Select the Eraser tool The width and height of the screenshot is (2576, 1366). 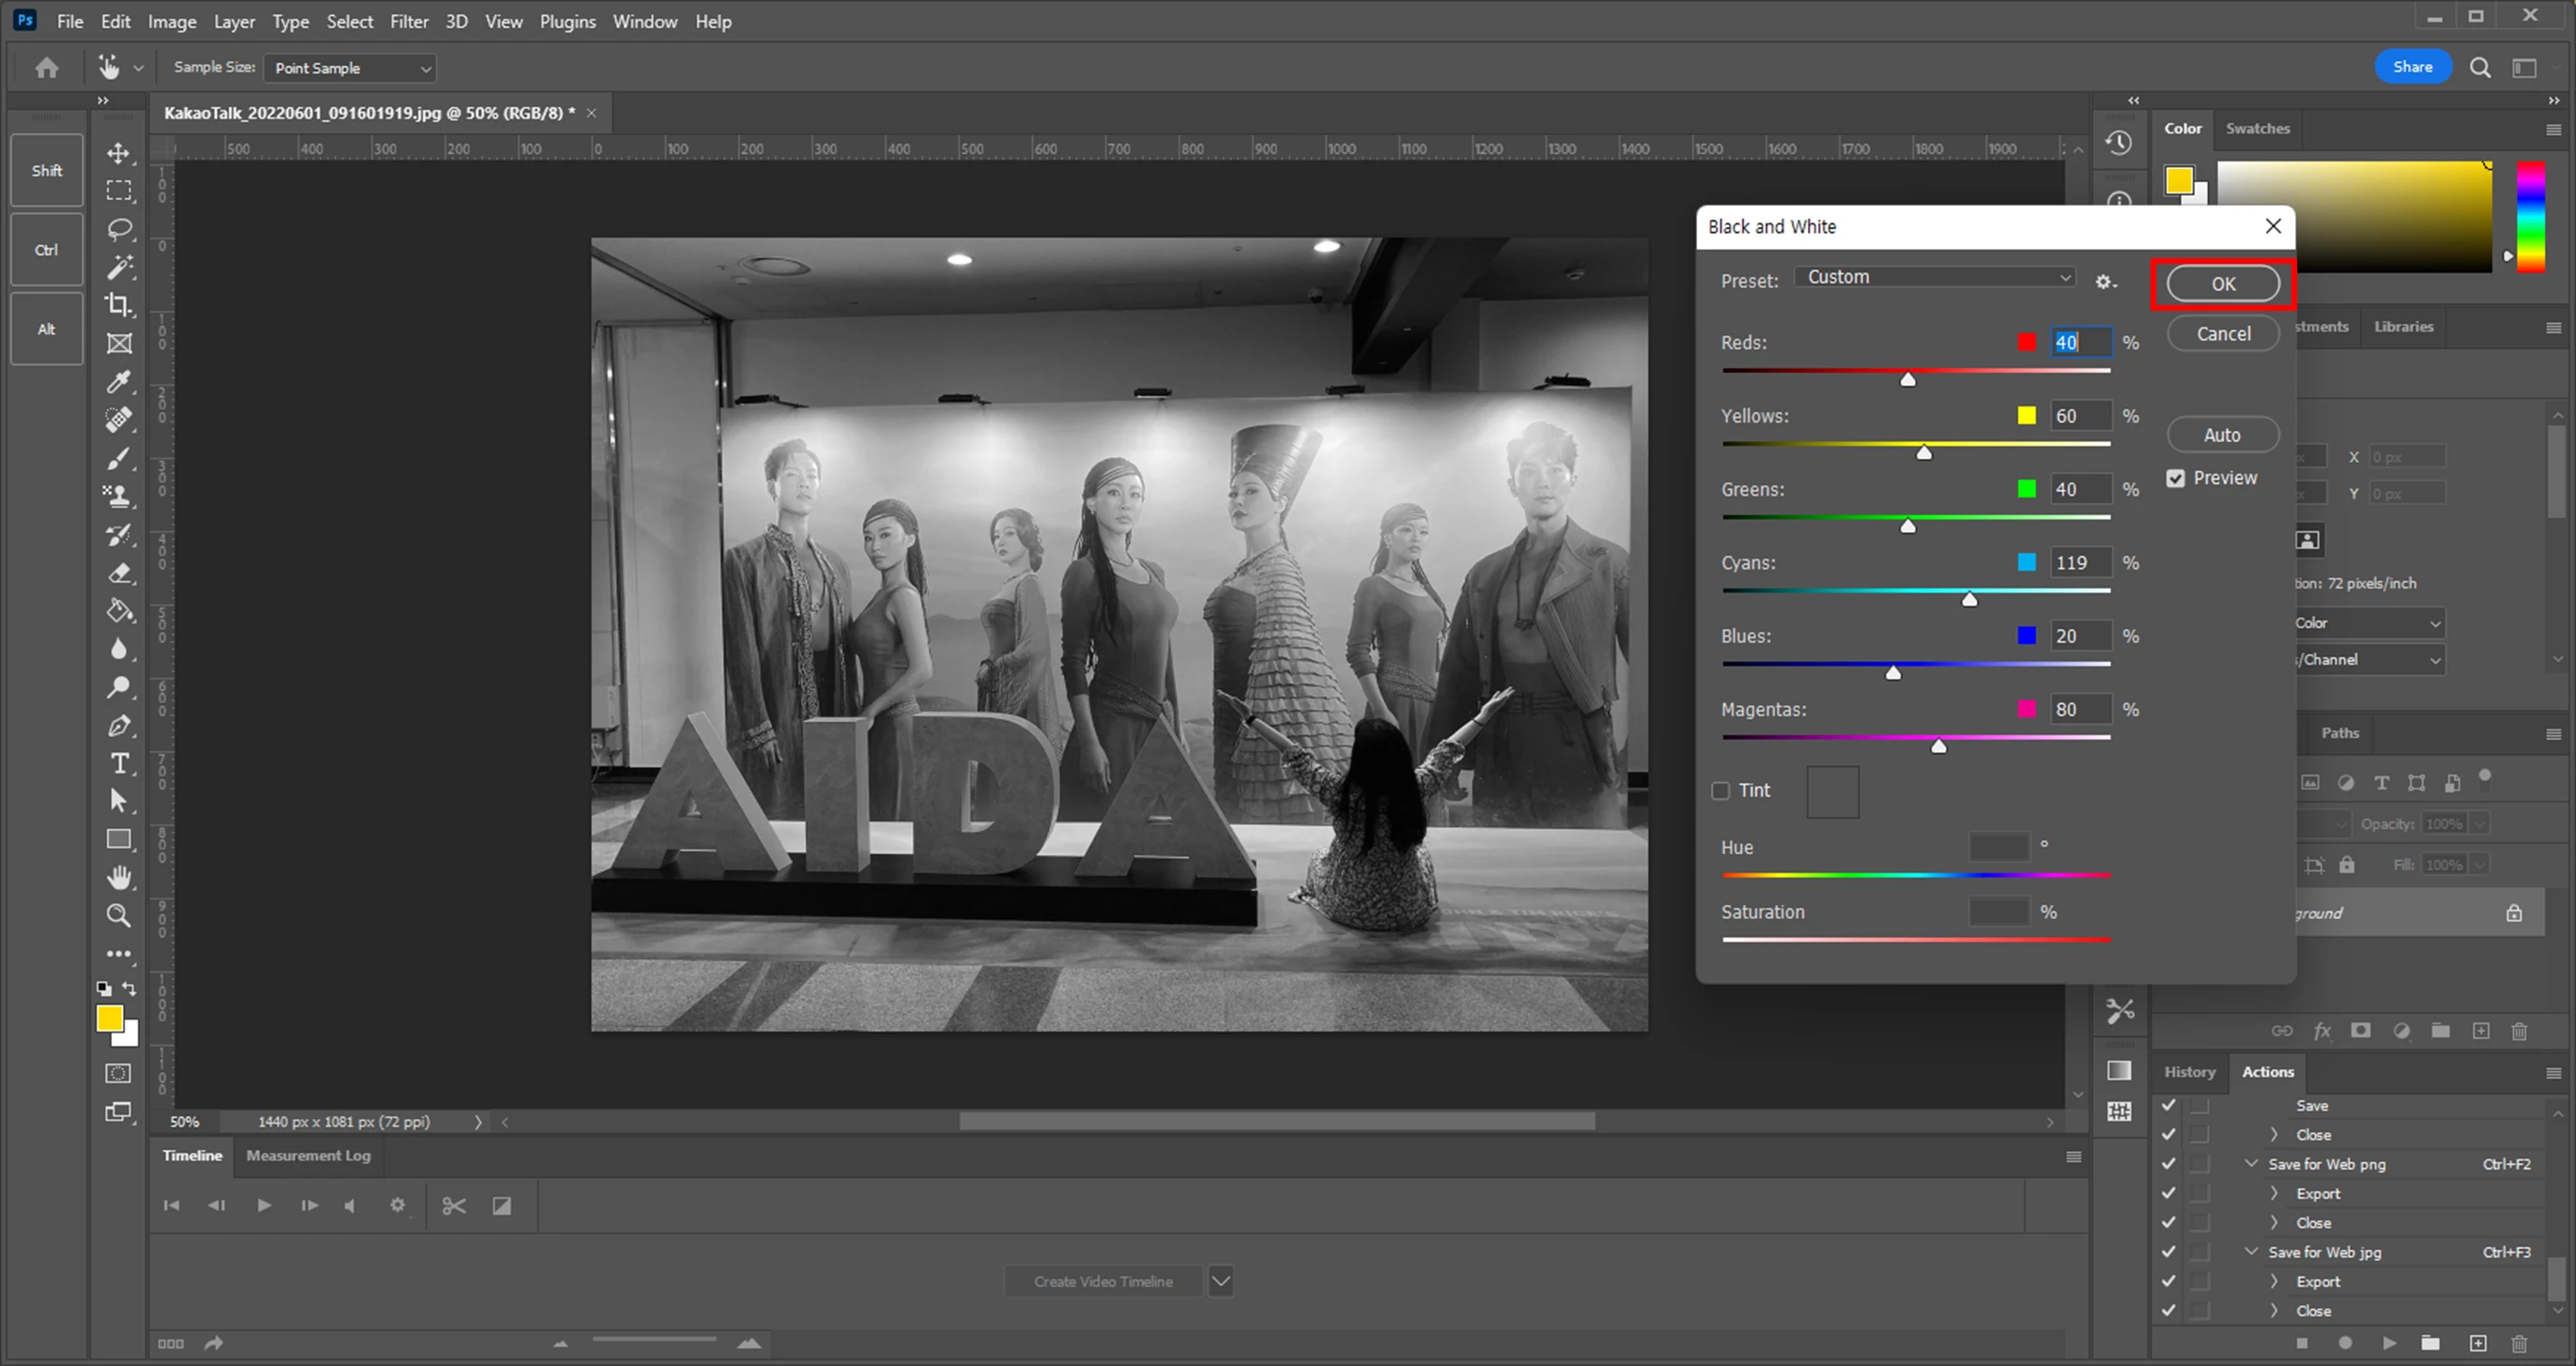(119, 573)
